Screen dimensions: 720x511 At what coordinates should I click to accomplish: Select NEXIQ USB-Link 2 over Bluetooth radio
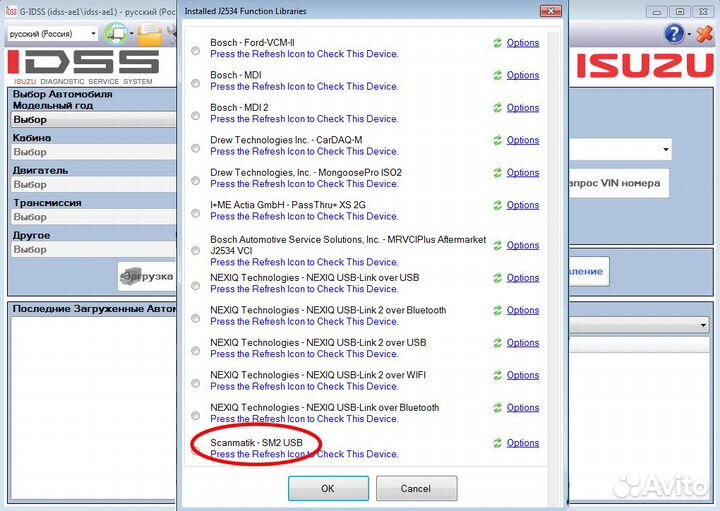pyautogui.click(x=195, y=319)
